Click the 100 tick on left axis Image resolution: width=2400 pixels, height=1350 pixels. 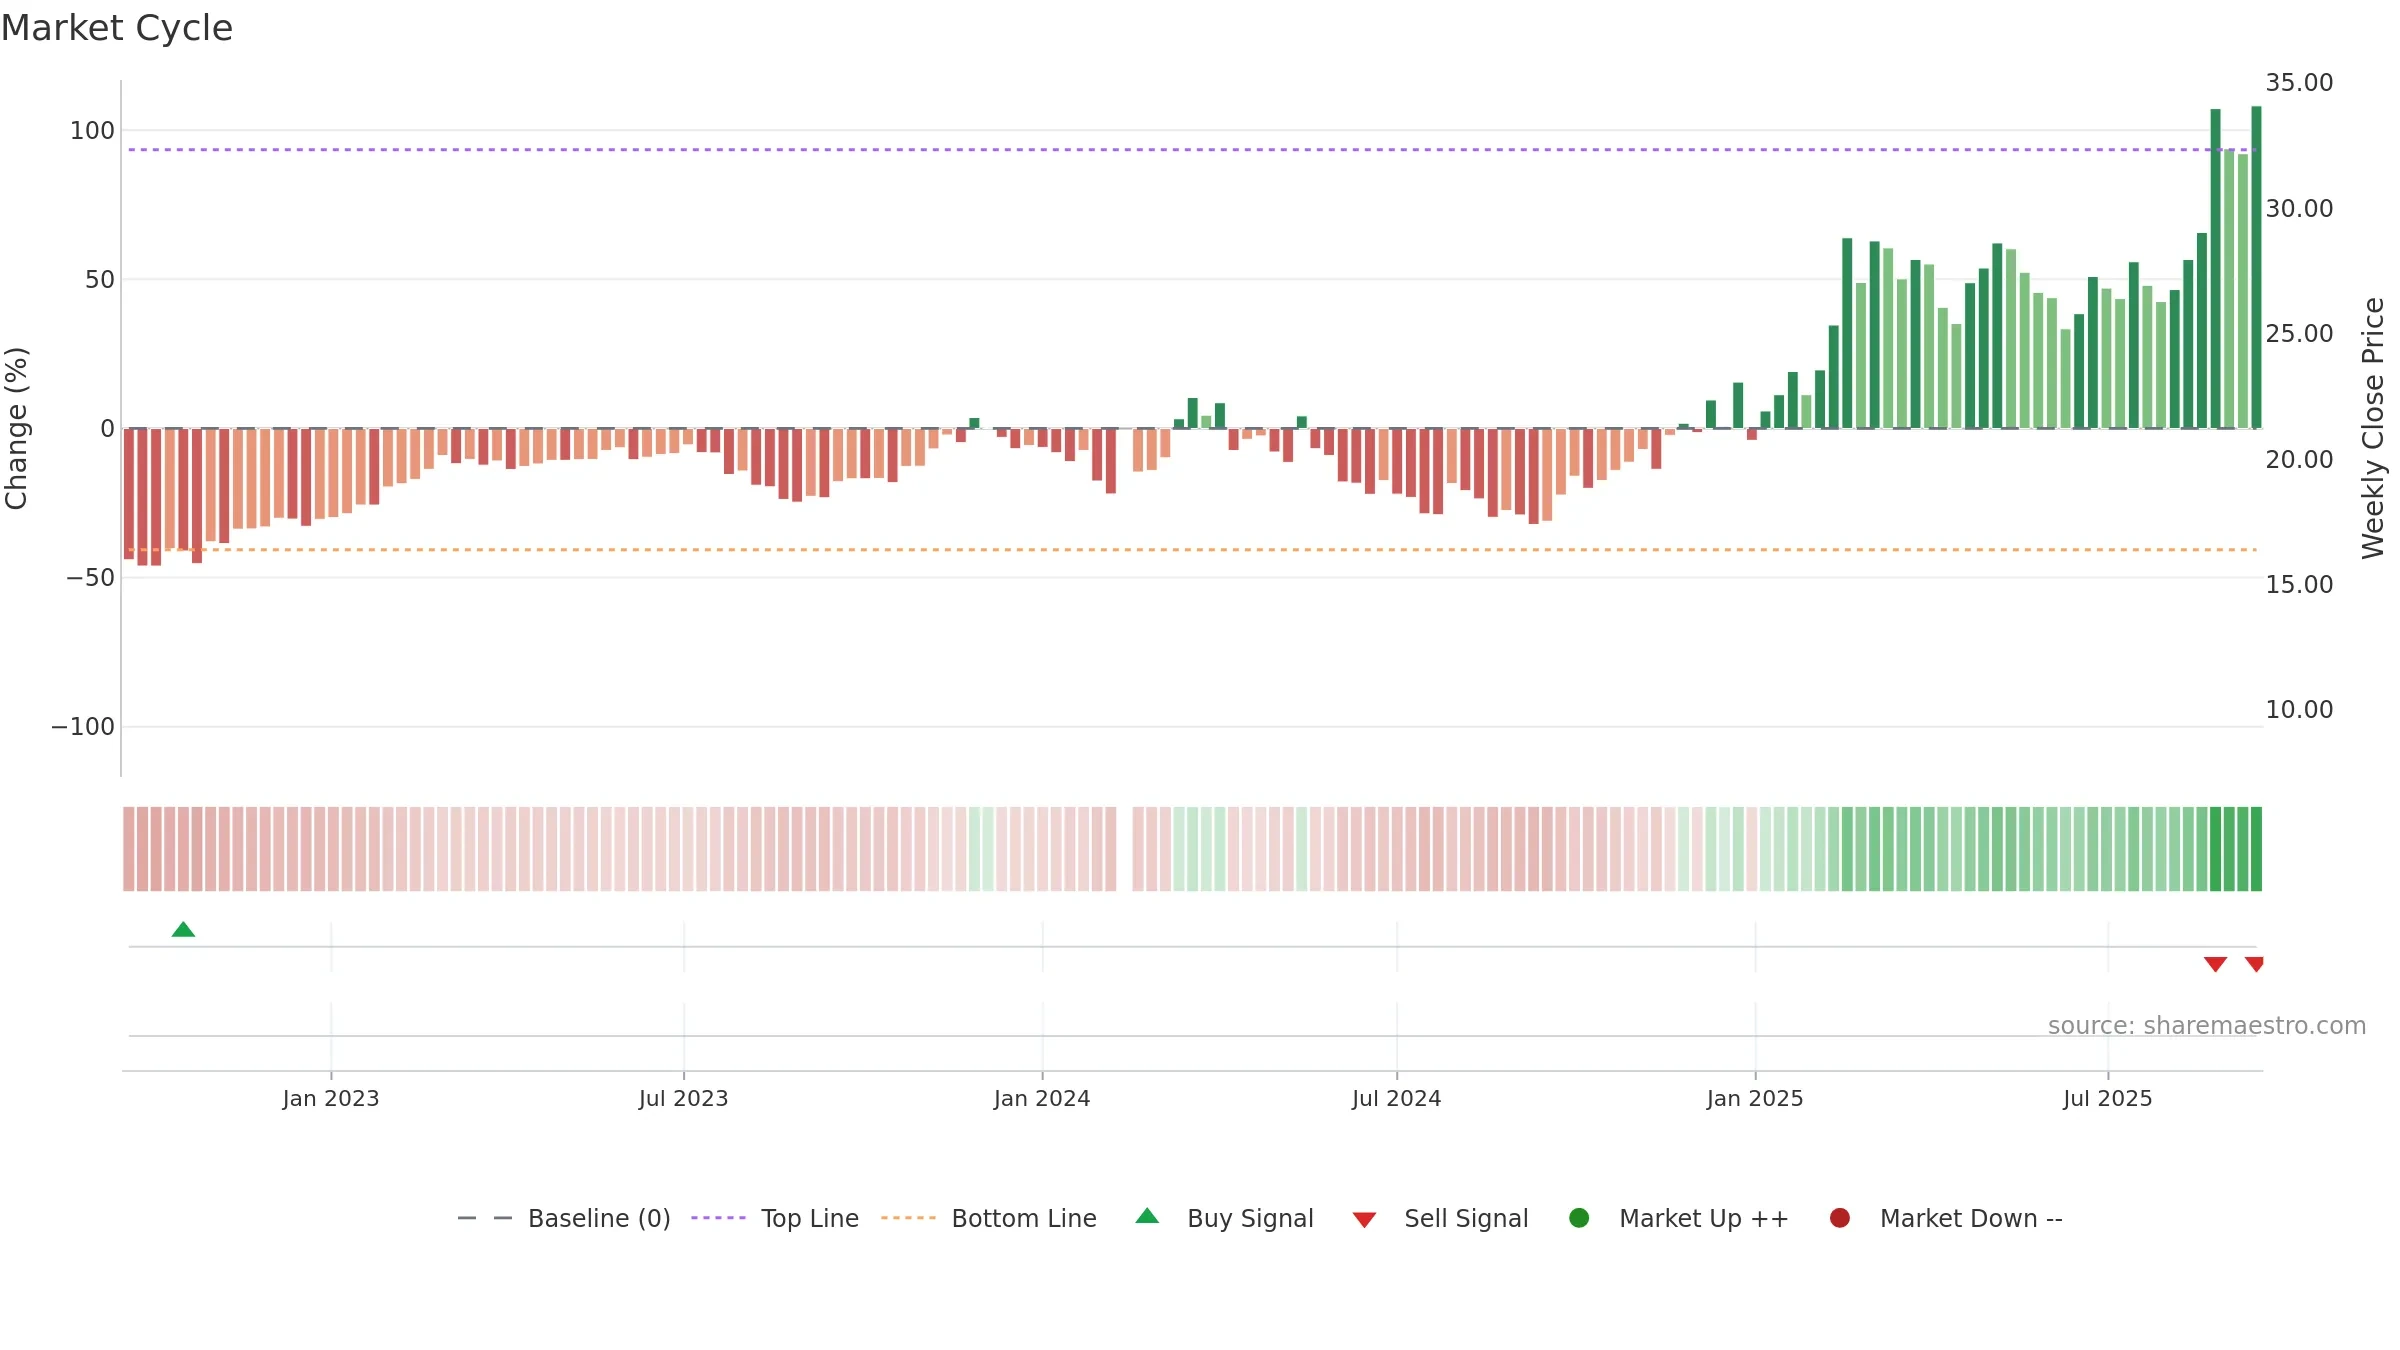92,131
